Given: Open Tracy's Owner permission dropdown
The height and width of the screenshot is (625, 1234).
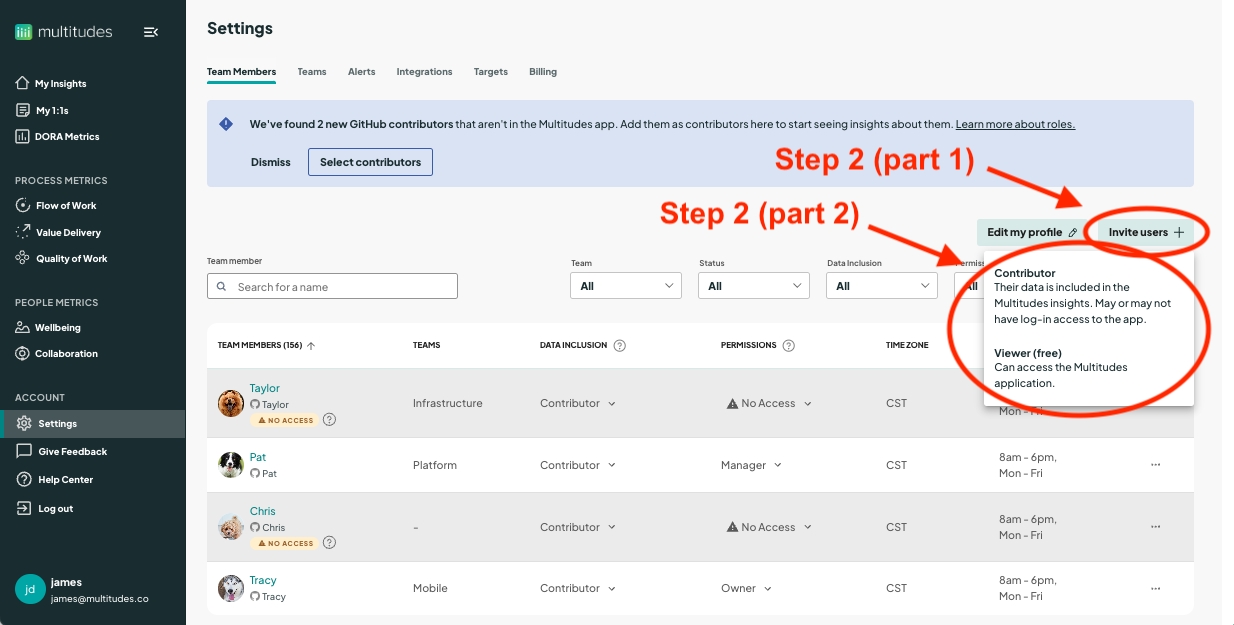Looking at the screenshot, I should [746, 589].
